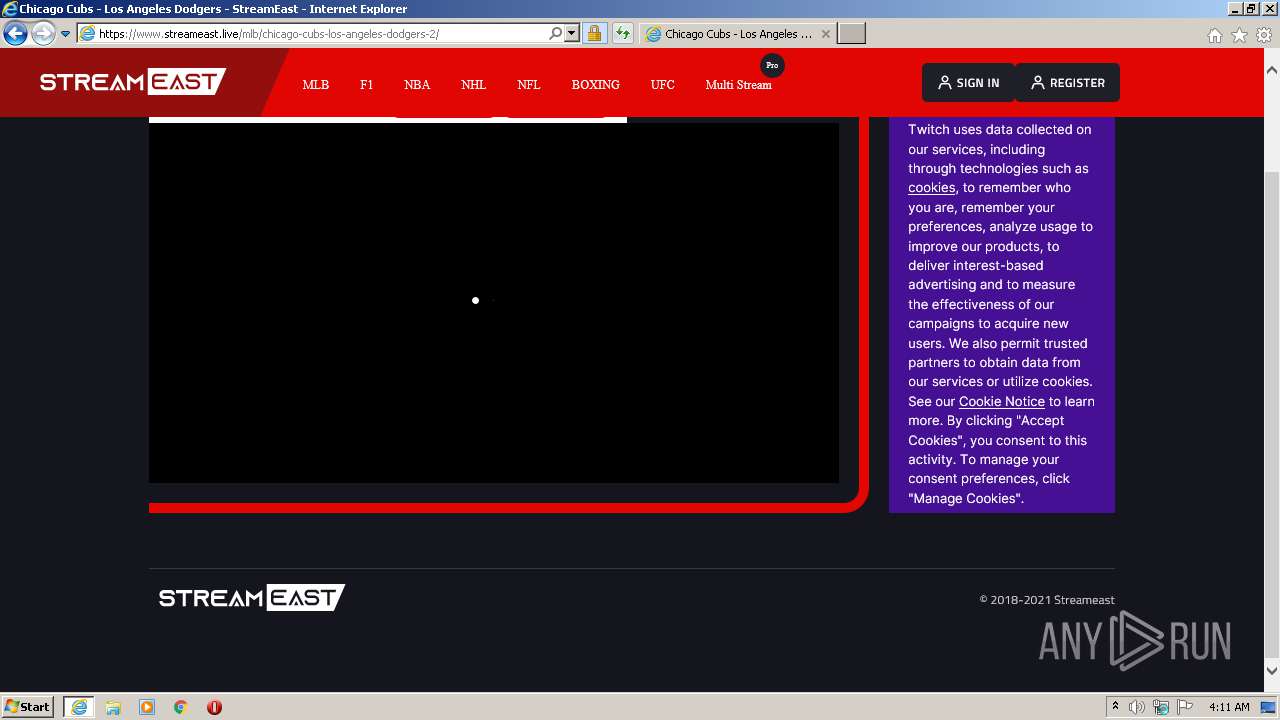This screenshot has width=1280, height=720.
Task: Open the Windows Start menu
Action: [x=28, y=707]
